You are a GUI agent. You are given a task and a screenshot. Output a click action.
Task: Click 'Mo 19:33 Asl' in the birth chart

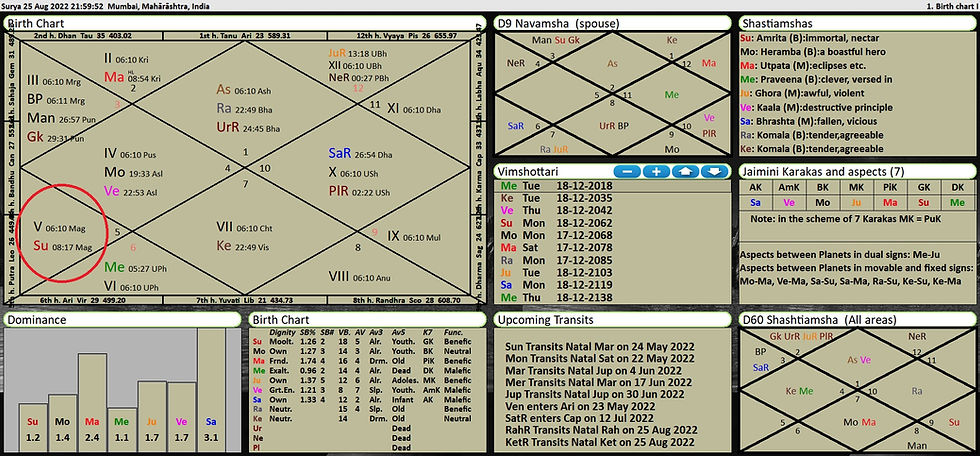click(x=131, y=172)
